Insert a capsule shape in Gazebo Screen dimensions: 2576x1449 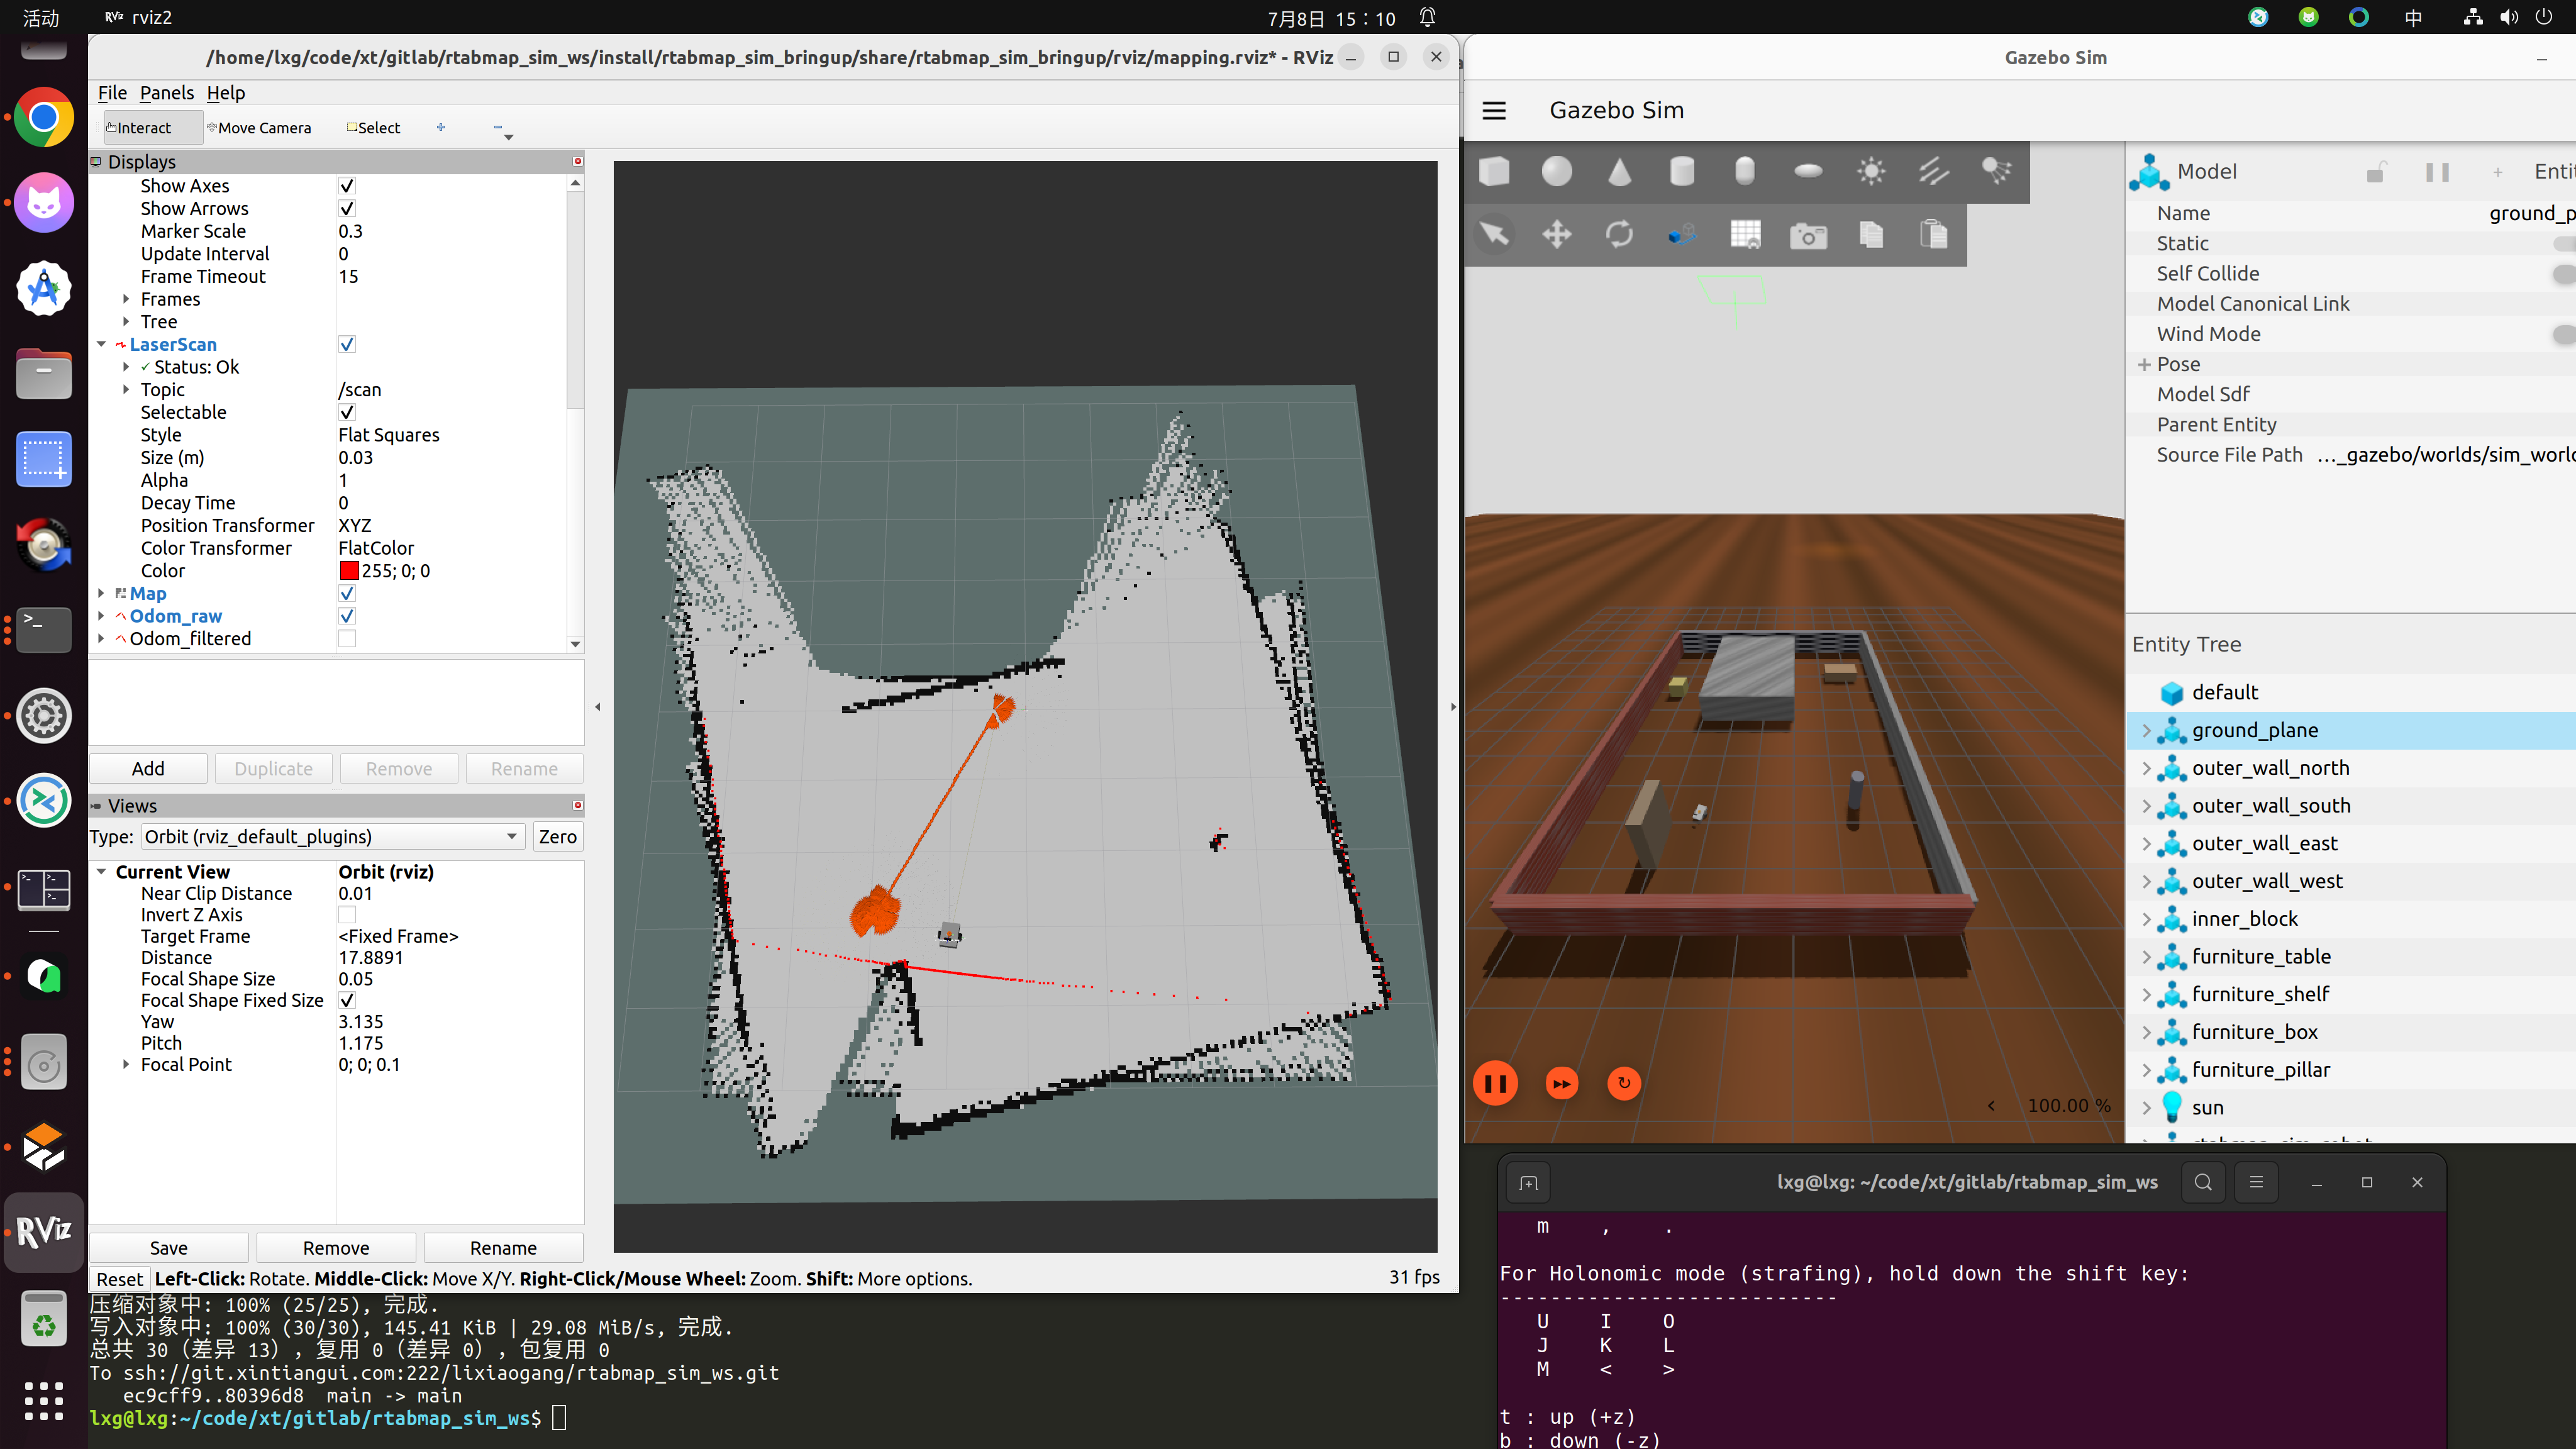(1745, 172)
